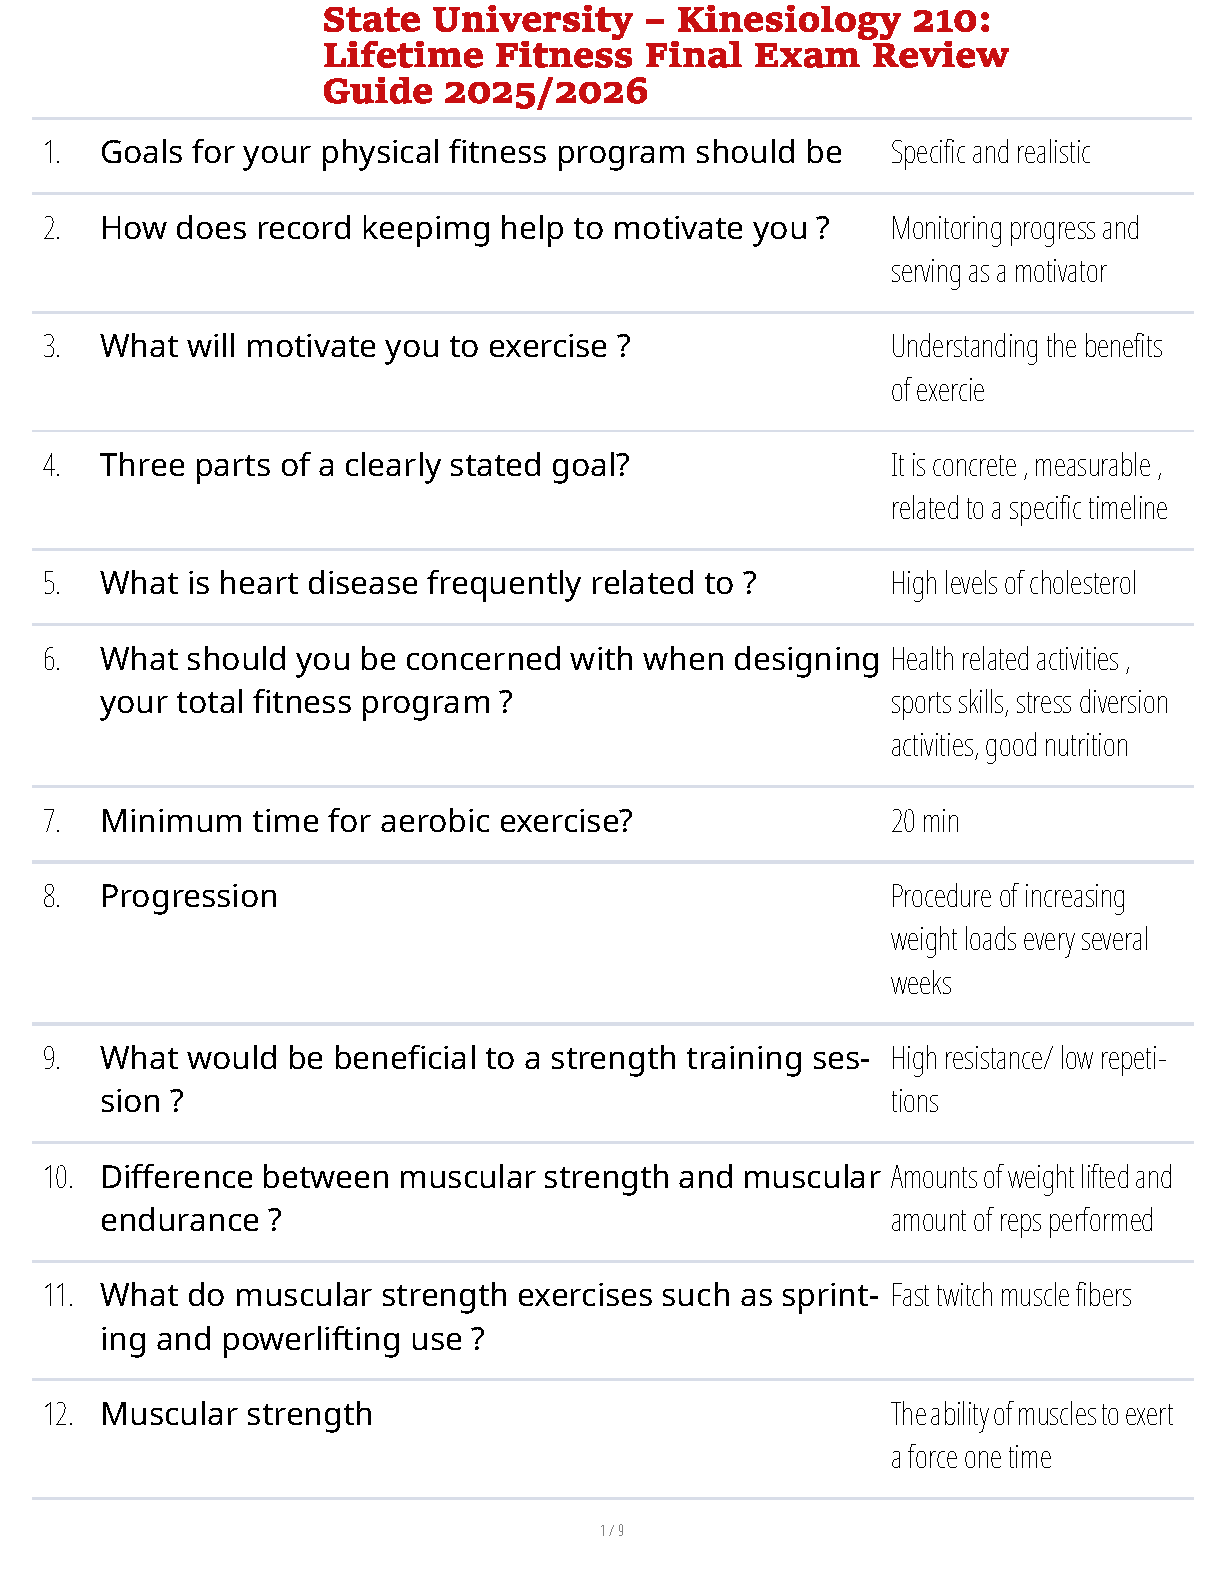Select question 7 on minimum aerobic exercise time
This screenshot has width=1224, height=1584.
[367, 821]
